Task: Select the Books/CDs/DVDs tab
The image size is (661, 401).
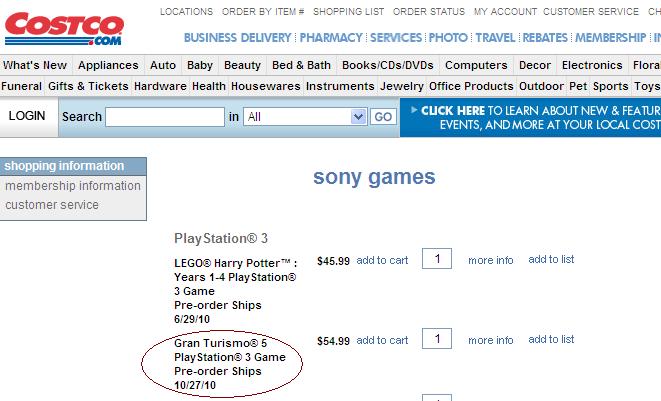Action: (386, 65)
